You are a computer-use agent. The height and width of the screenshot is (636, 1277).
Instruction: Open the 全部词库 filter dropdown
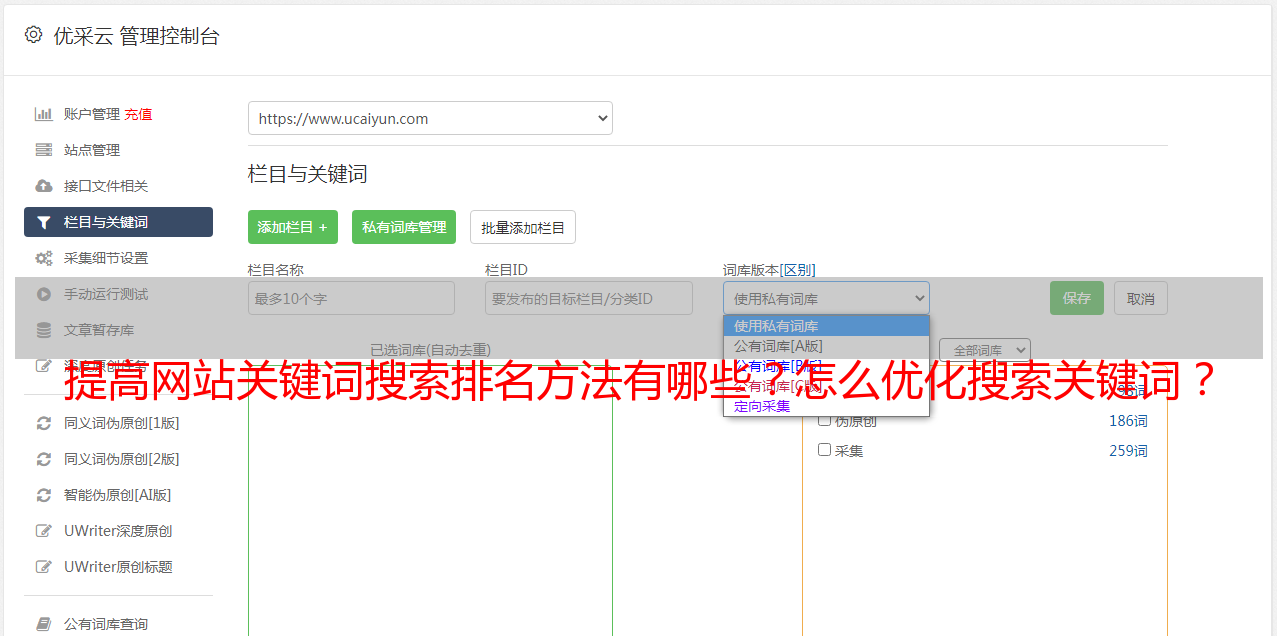[x=985, y=350]
